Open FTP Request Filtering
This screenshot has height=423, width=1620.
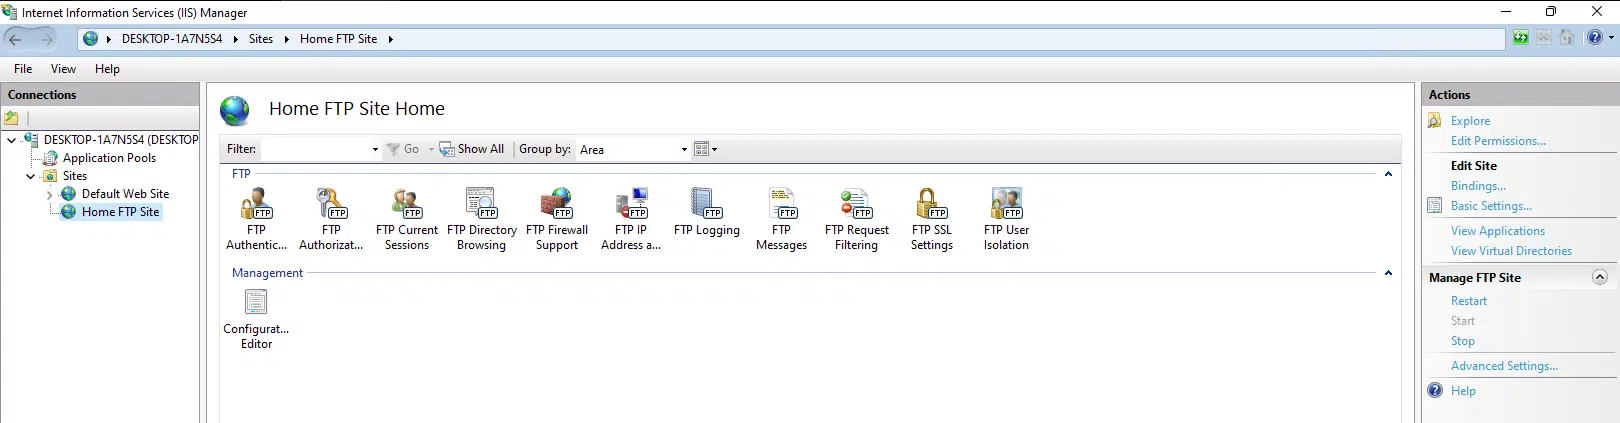coord(856,220)
